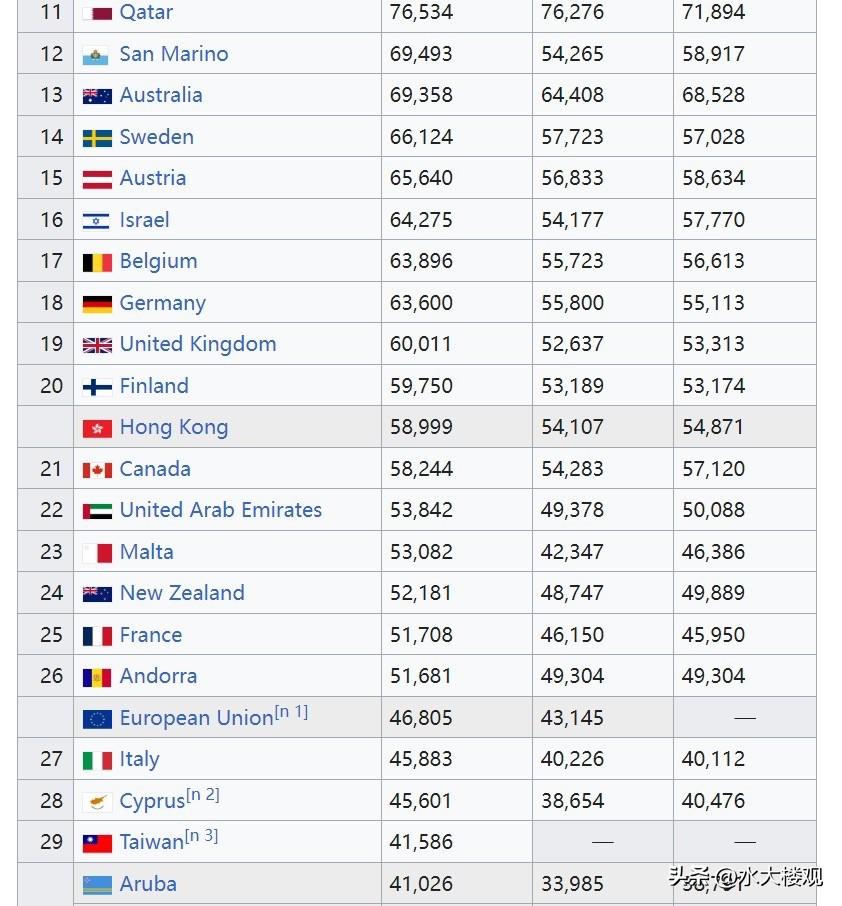Click the Cyprus flag icon
842x906 pixels.
(x=97, y=802)
